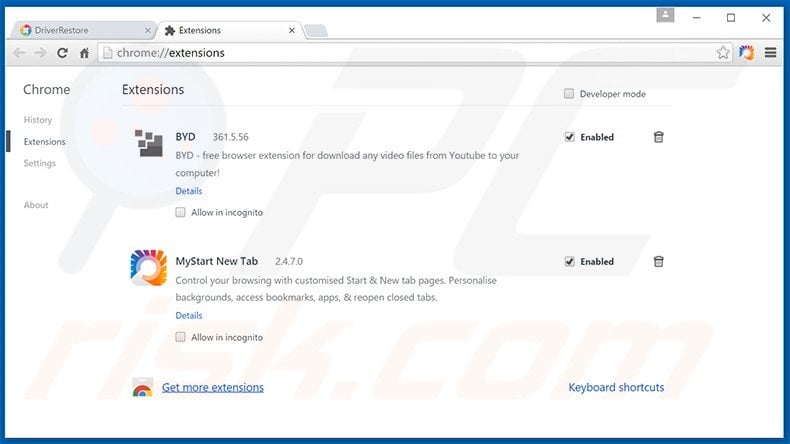Click the Extensions page heading
The width and height of the screenshot is (790, 444).
click(153, 90)
